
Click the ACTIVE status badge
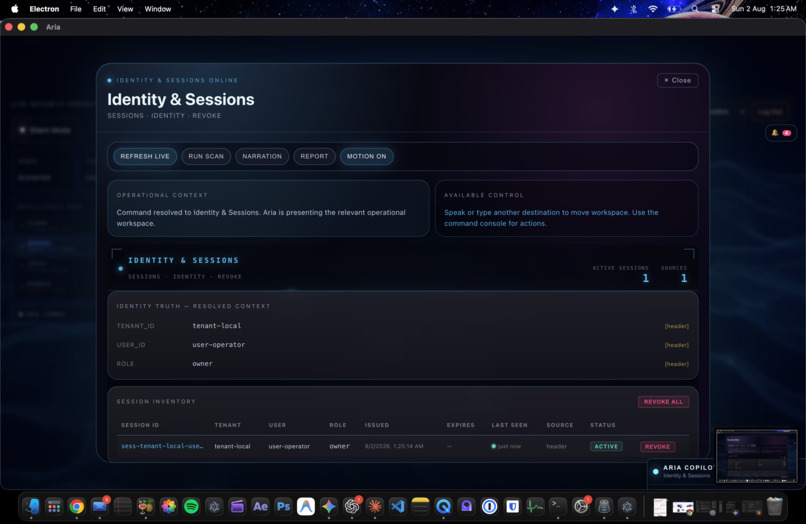pyautogui.click(x=606, y=446)
